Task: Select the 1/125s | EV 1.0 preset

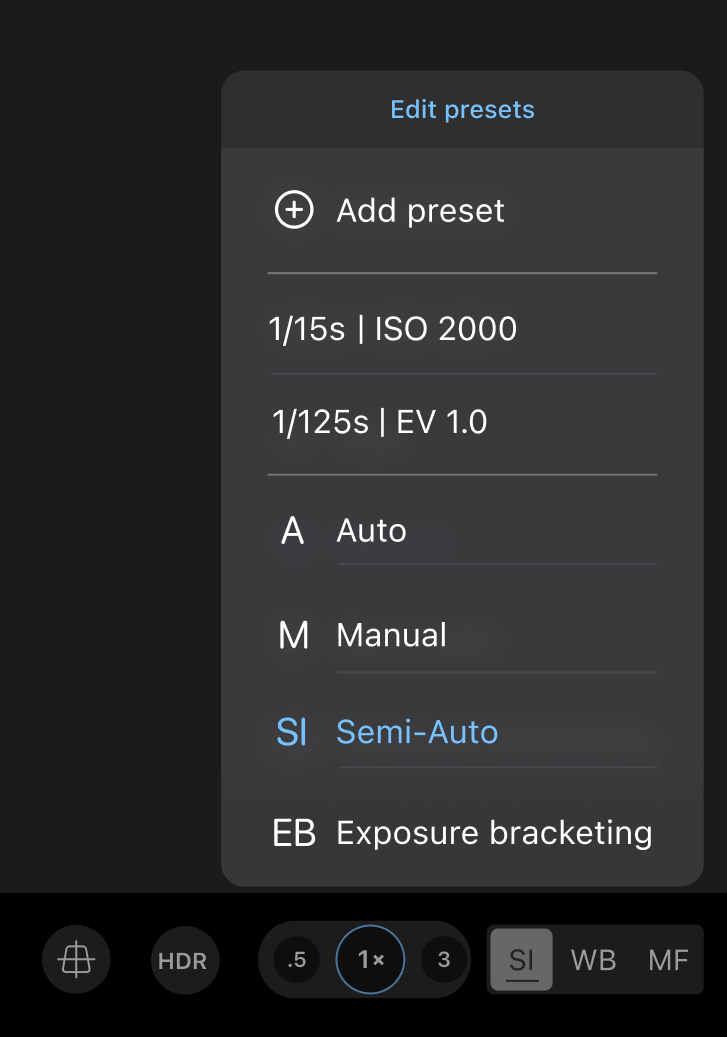Action: (x=378, y=421)
